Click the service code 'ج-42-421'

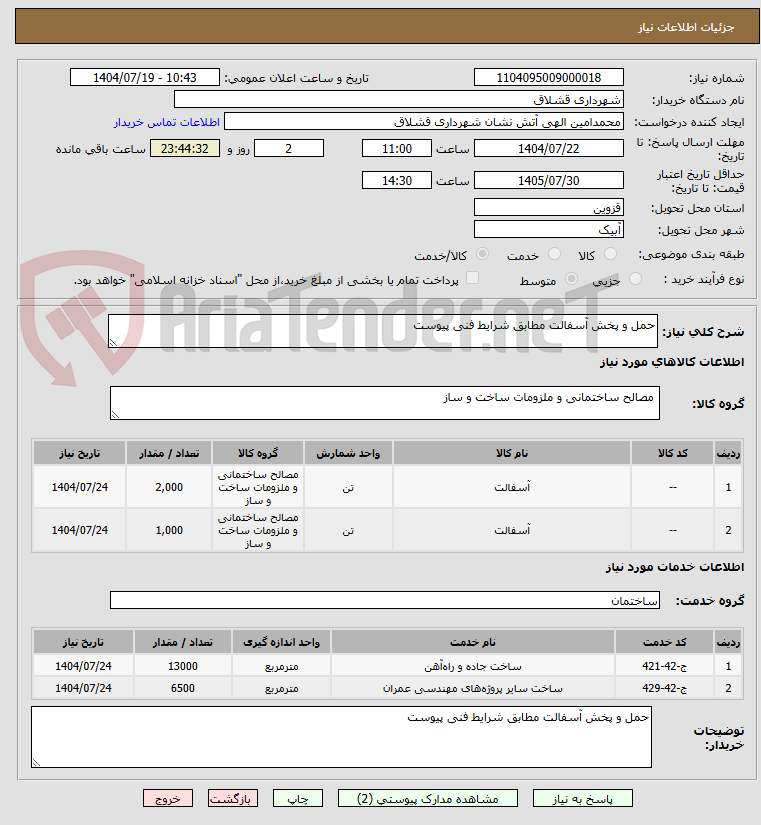pos(664,666)
